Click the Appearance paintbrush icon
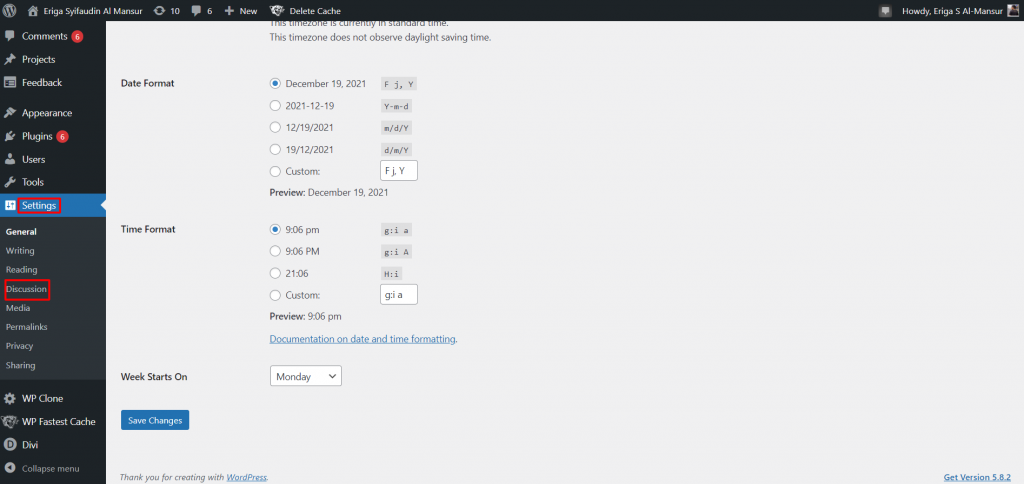1024x484 pixels. (10, 113)
